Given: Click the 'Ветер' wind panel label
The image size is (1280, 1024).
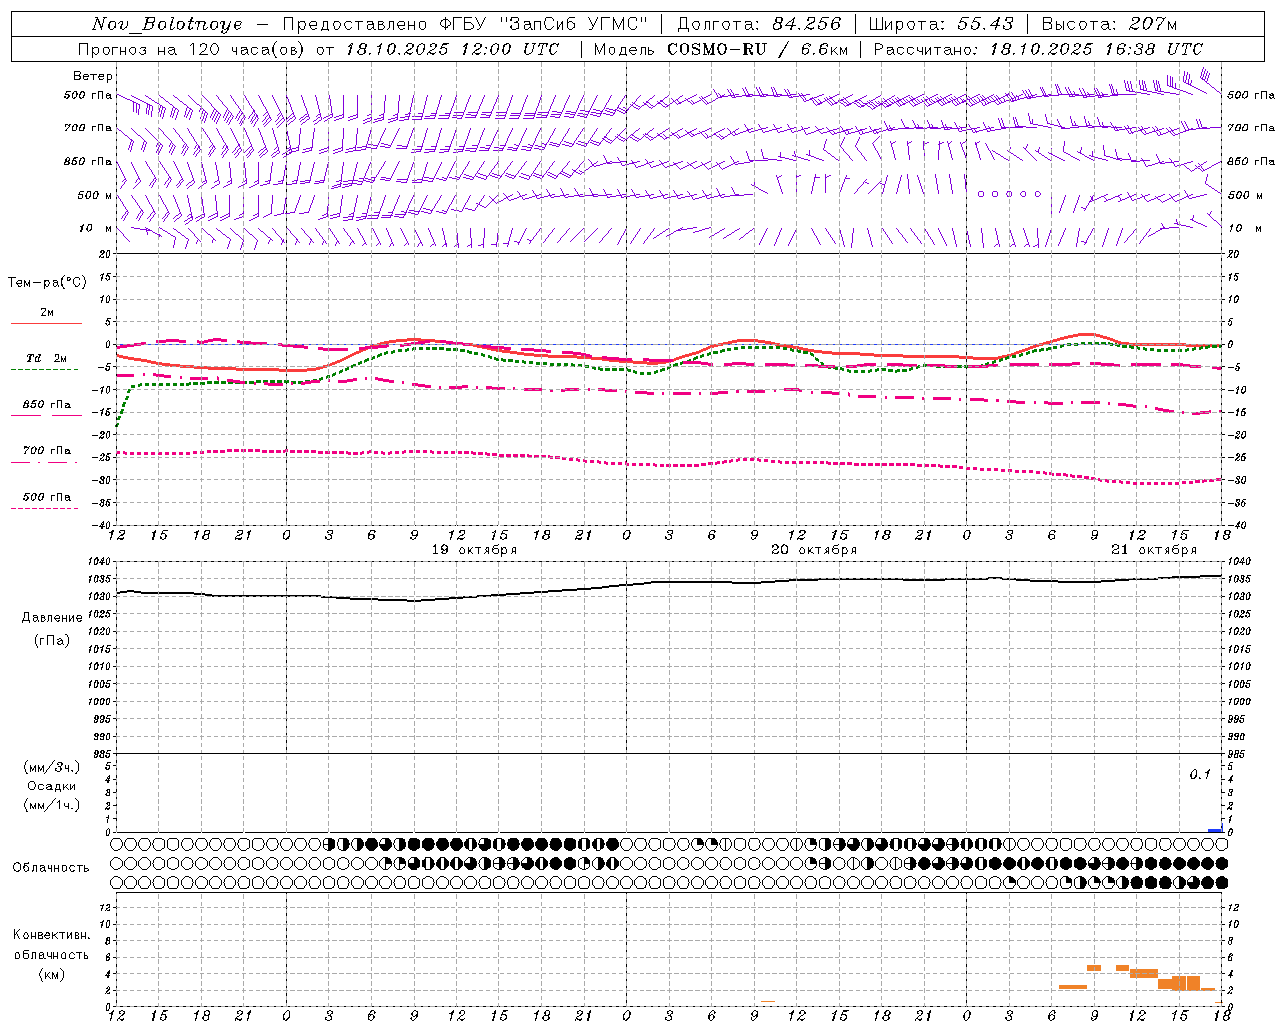Looking at the screenshot, I should [93, 76].
